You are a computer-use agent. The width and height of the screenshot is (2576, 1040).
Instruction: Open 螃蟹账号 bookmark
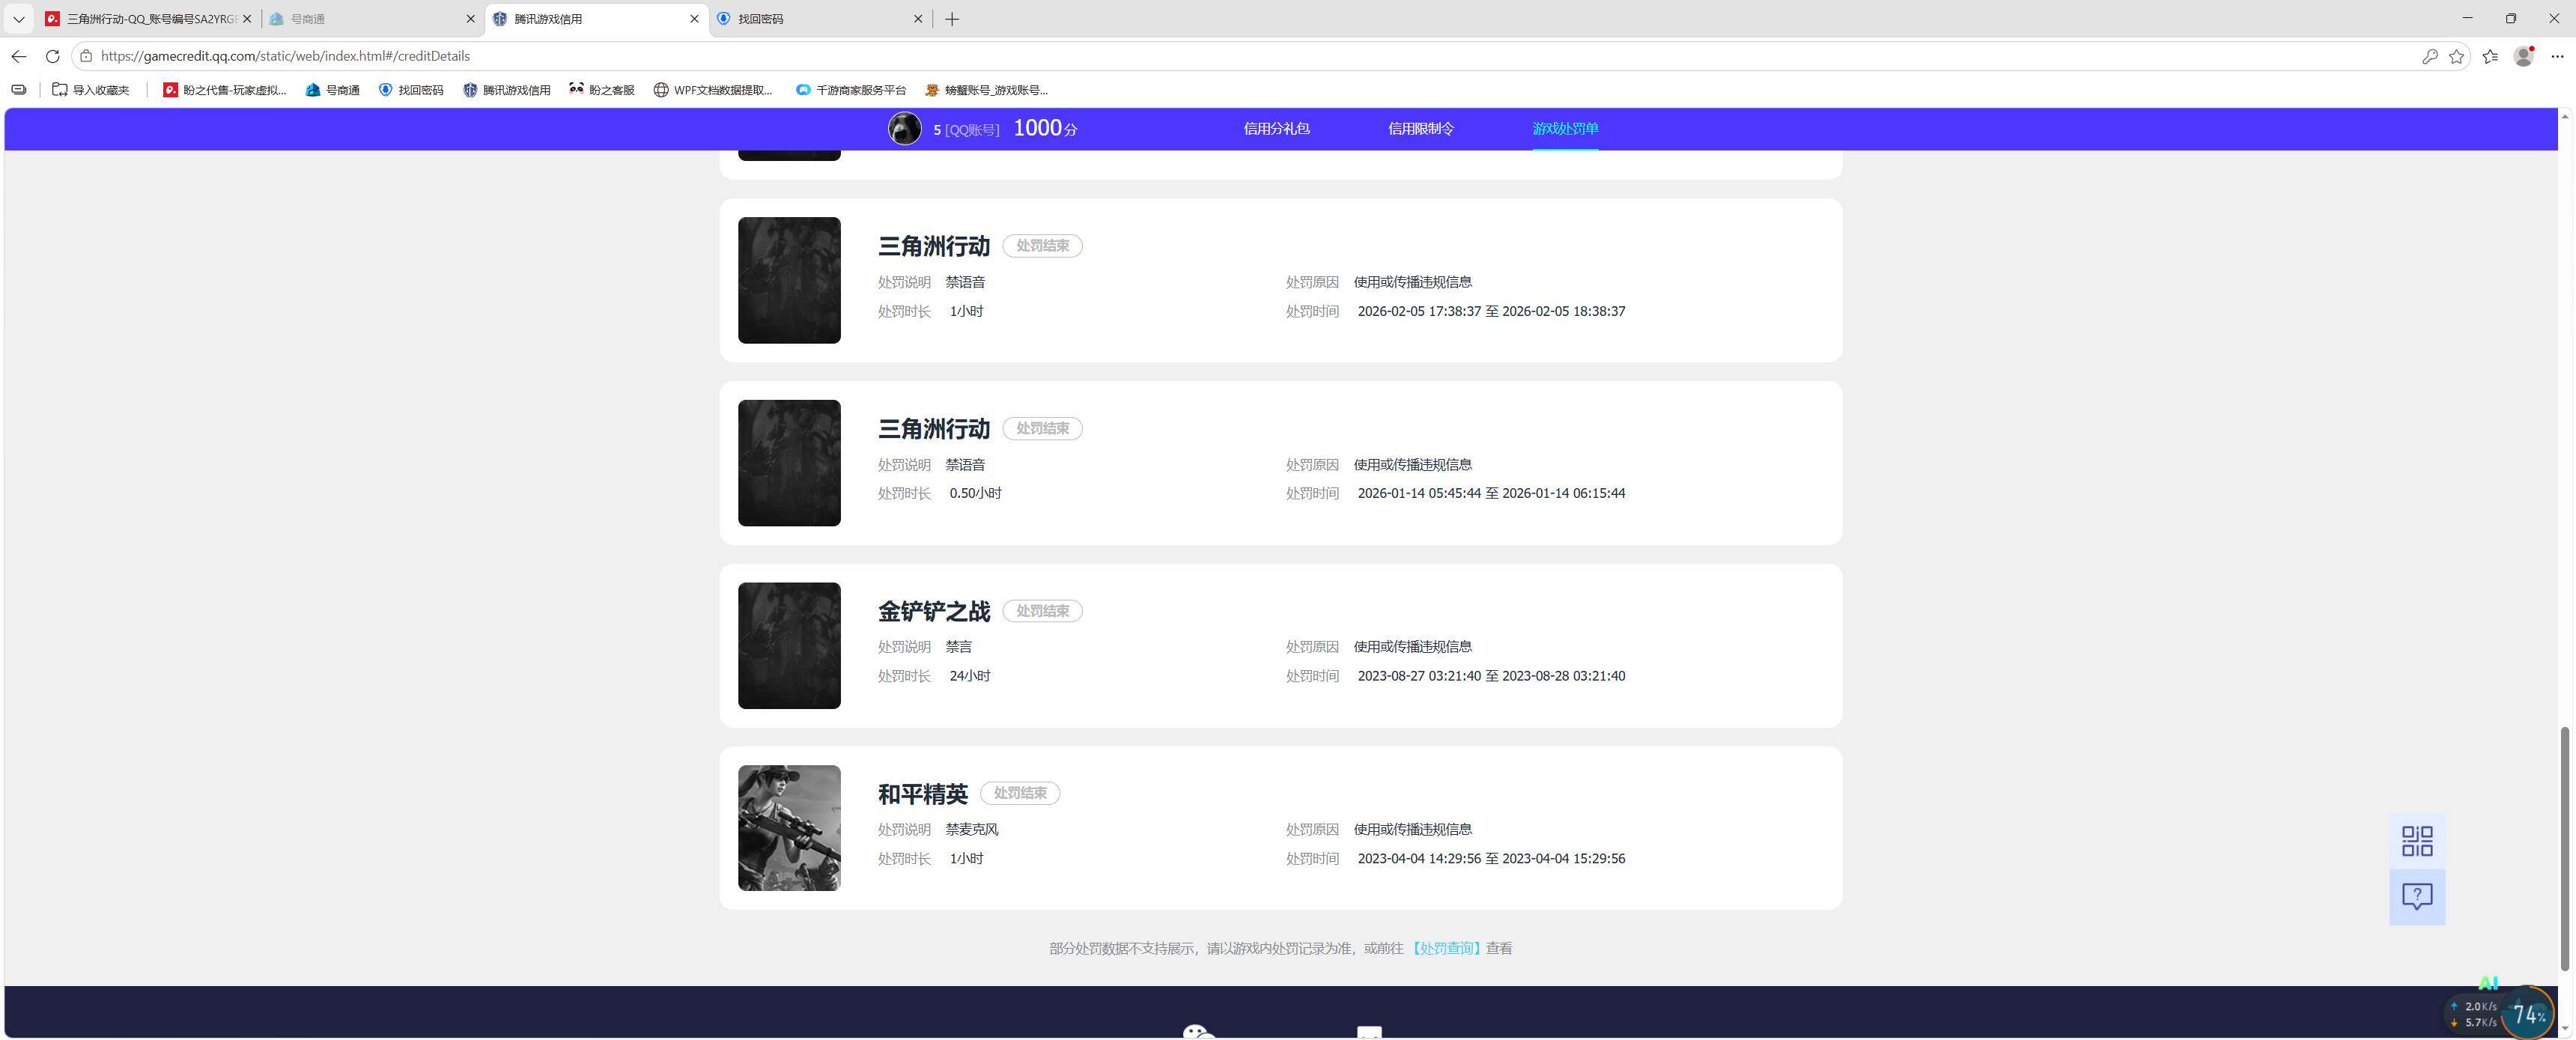987,90
